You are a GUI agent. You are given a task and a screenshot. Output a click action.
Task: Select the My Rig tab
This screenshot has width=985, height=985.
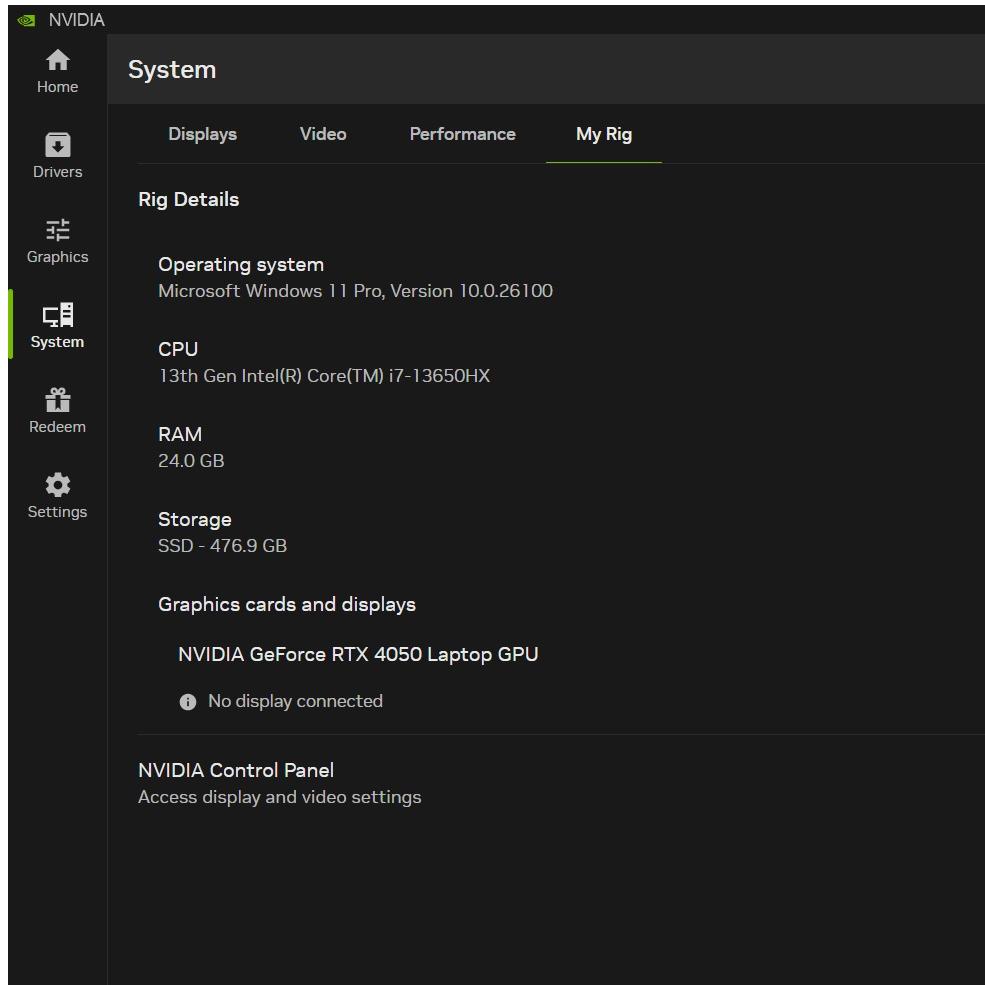tap(604, 134)
